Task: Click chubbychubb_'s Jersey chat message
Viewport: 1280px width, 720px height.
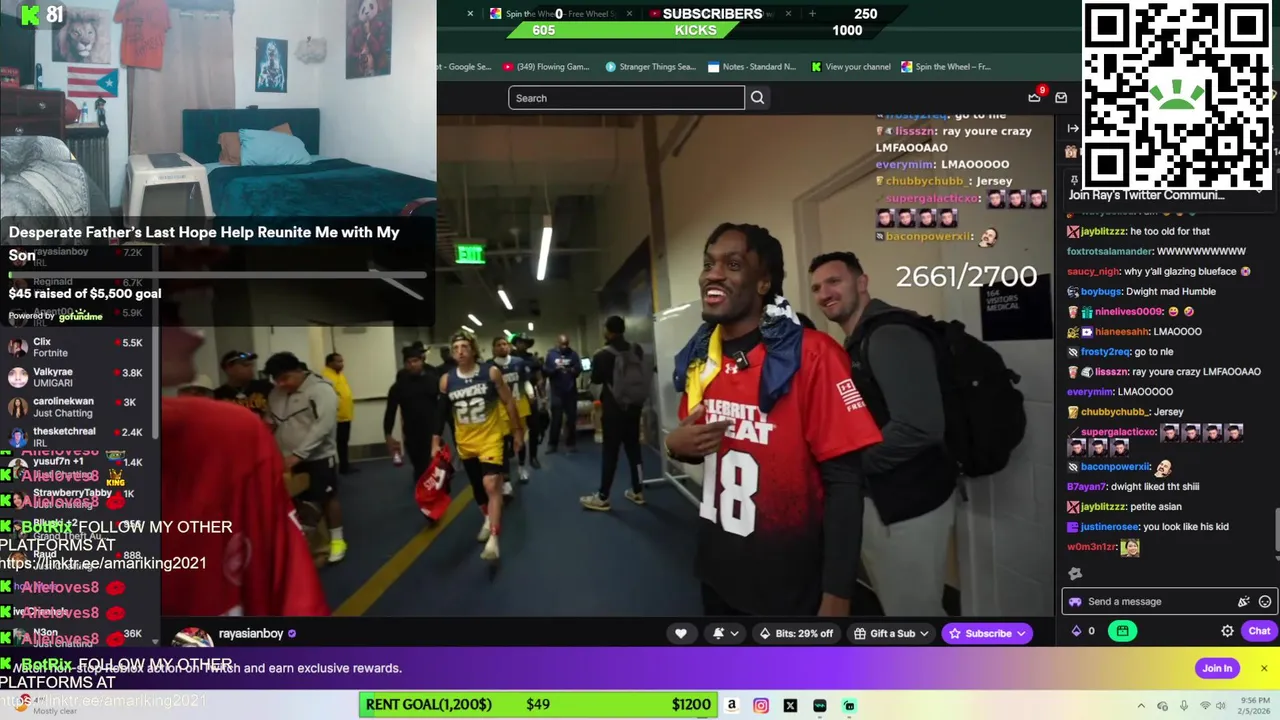Action: [1125, 412]
